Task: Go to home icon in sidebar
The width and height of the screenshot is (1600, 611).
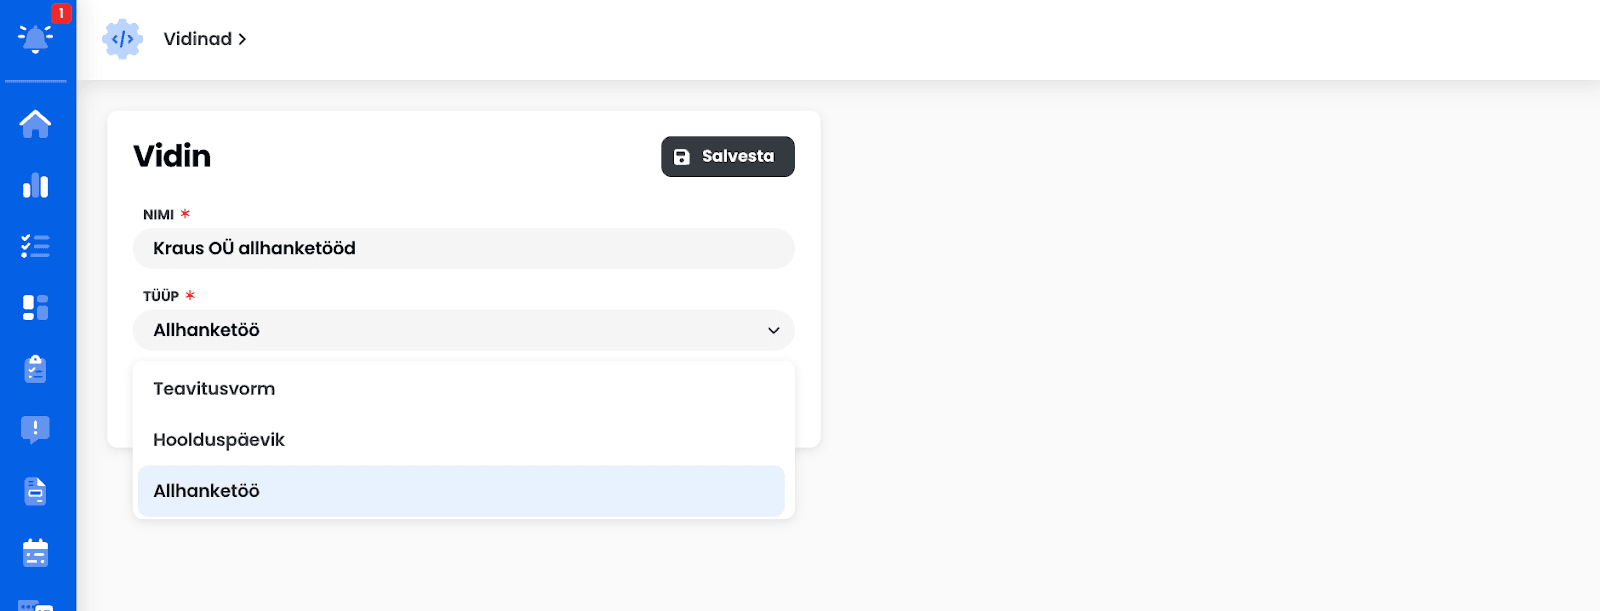Action: pyautogui.click(x=35, y=124)
